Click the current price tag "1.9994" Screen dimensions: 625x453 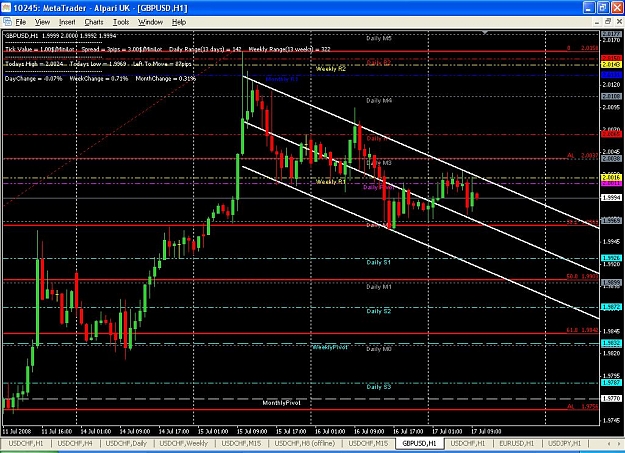[611, 198]
